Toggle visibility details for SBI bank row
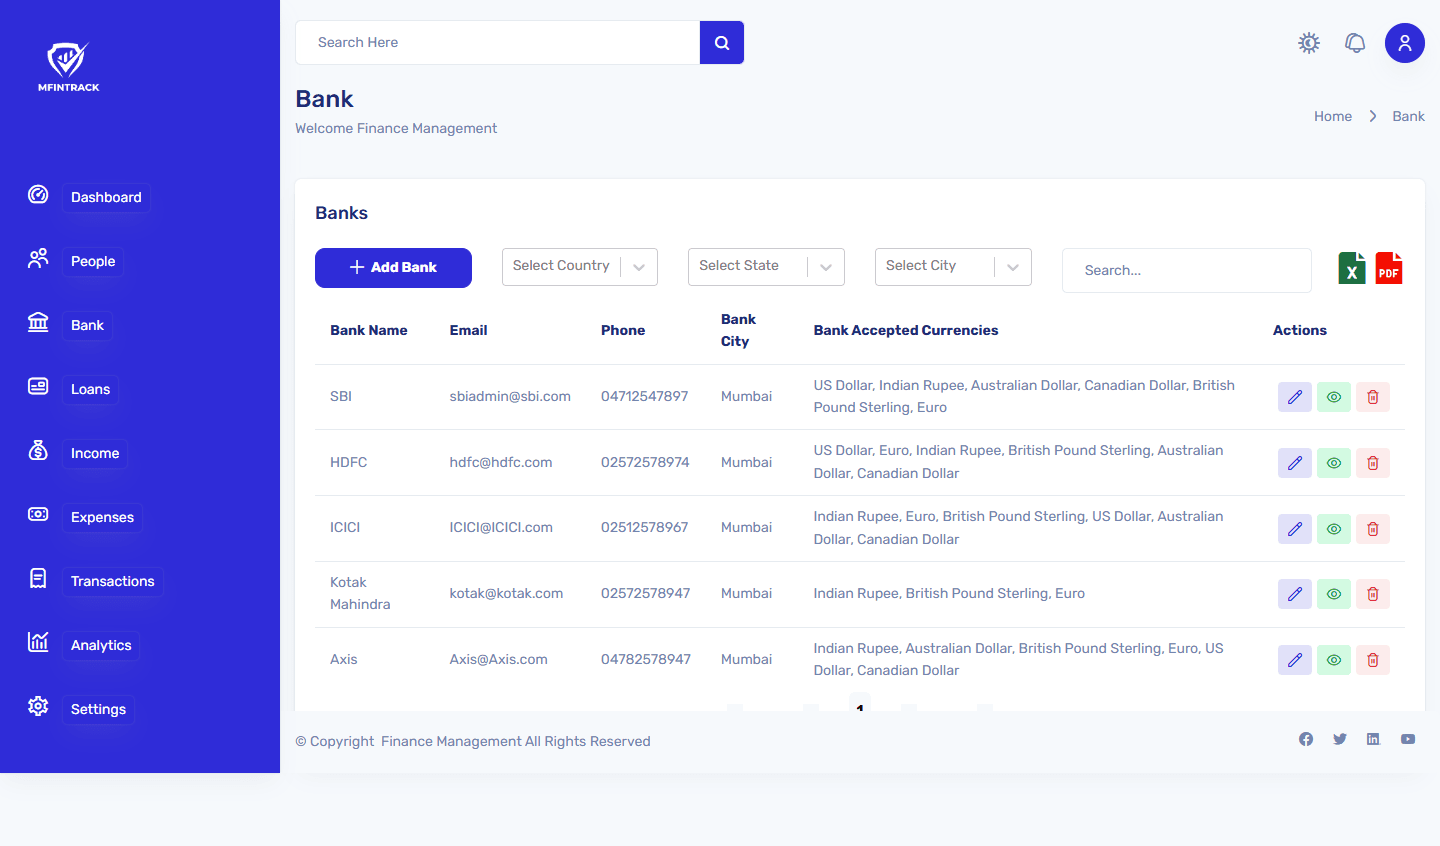 coord(1334,397)
